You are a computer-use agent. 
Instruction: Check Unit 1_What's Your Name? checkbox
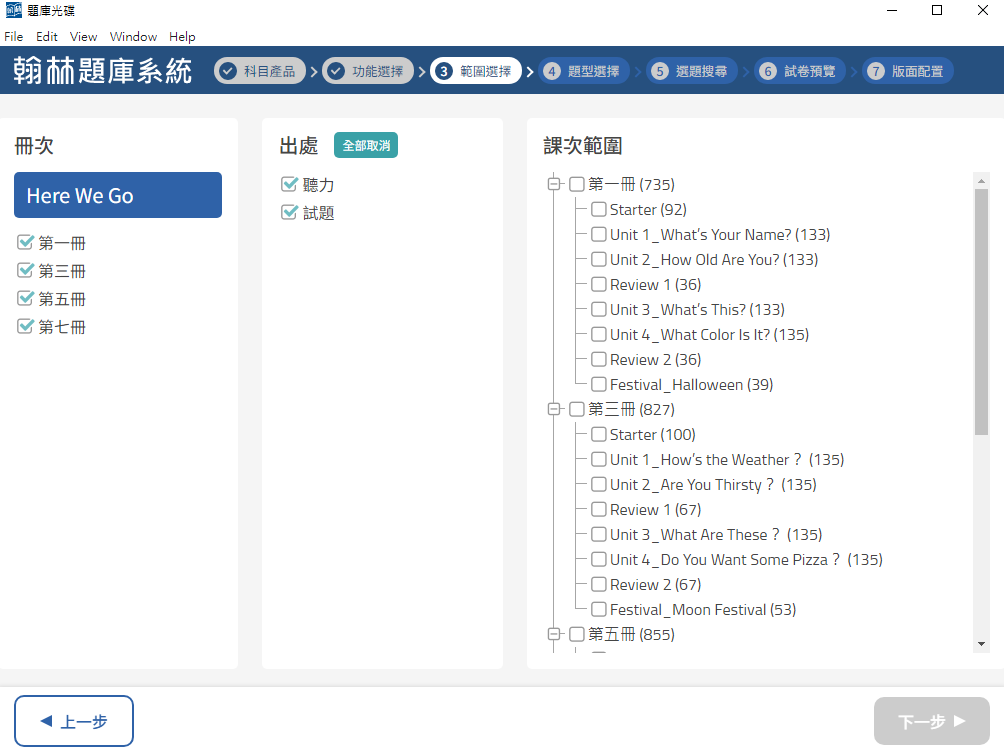click(599, 235)
